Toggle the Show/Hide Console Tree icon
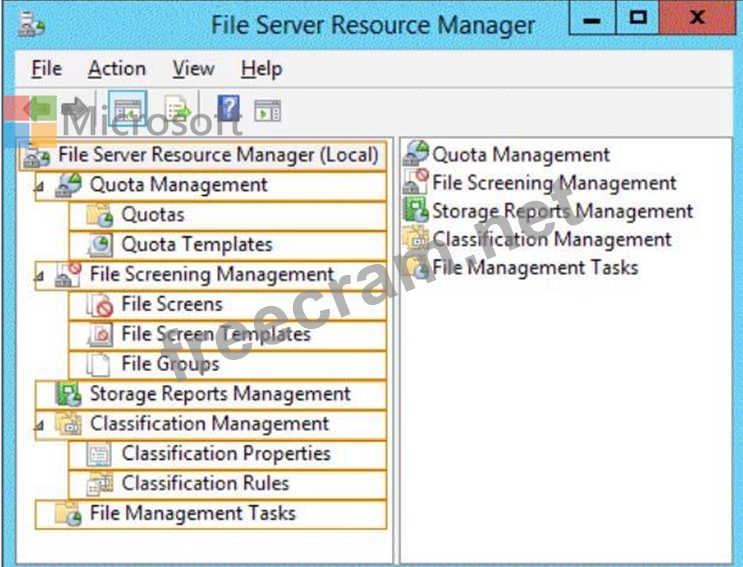Image resolution: width=743 pixels, height=567 pixels. click(x=127, y=109)
